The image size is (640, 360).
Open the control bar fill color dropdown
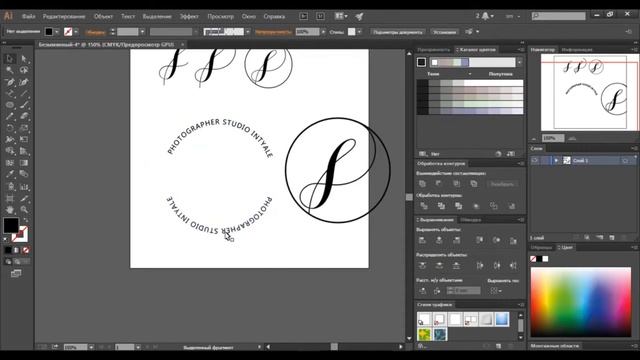[57, 32]
